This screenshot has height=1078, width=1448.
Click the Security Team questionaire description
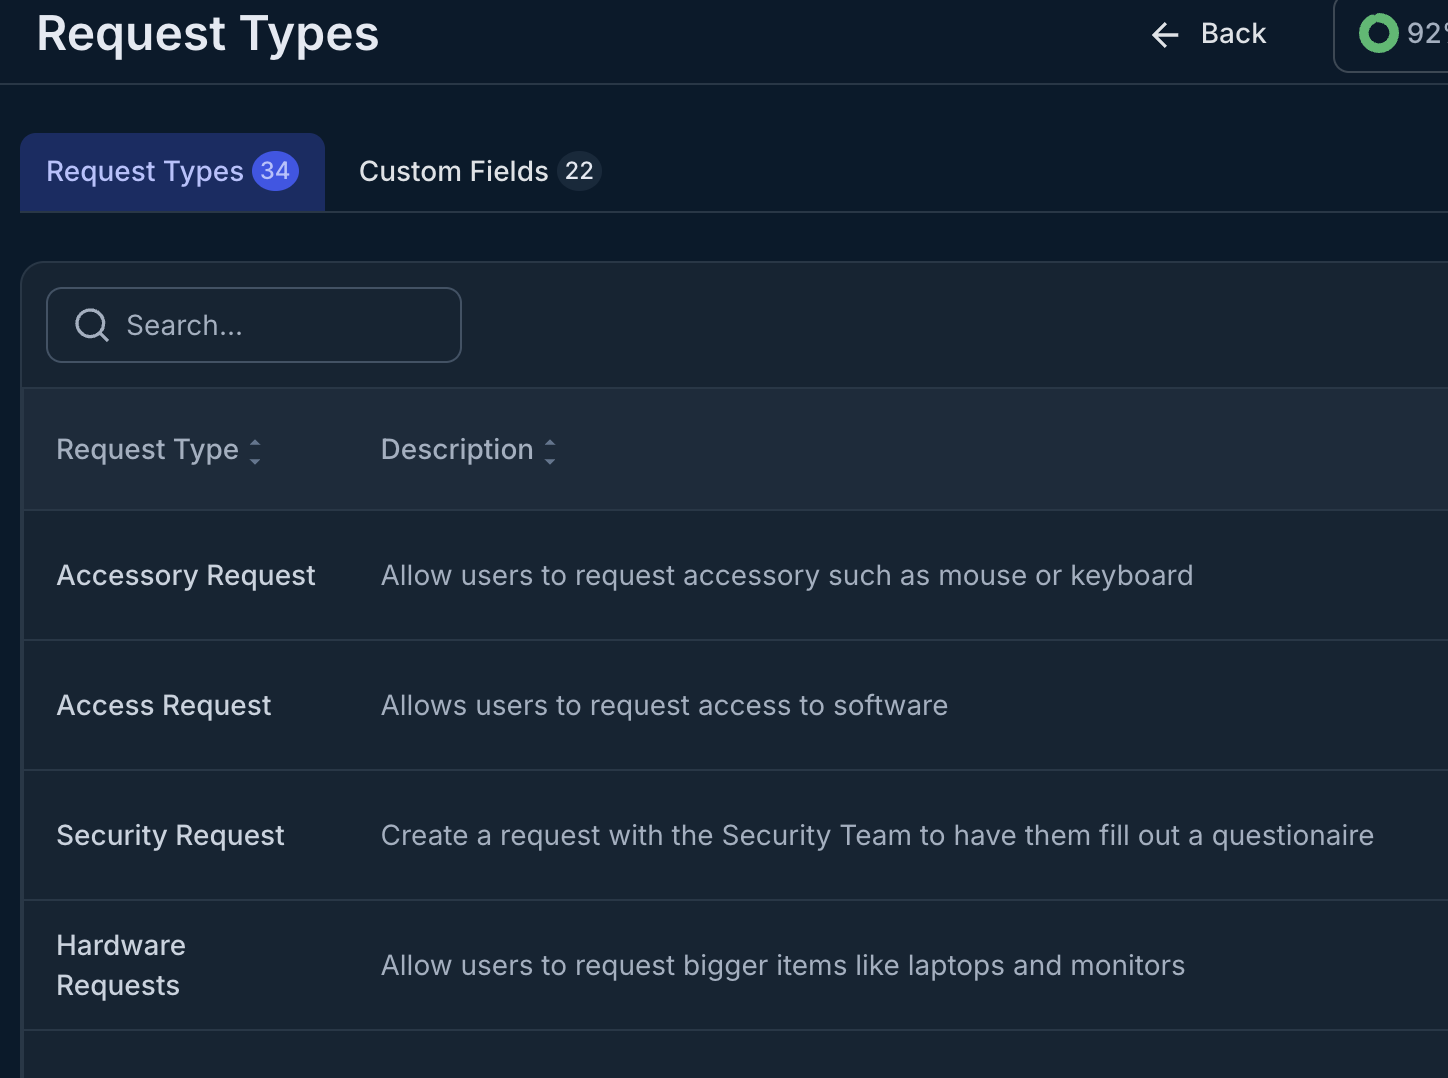[x=877, y=835]
